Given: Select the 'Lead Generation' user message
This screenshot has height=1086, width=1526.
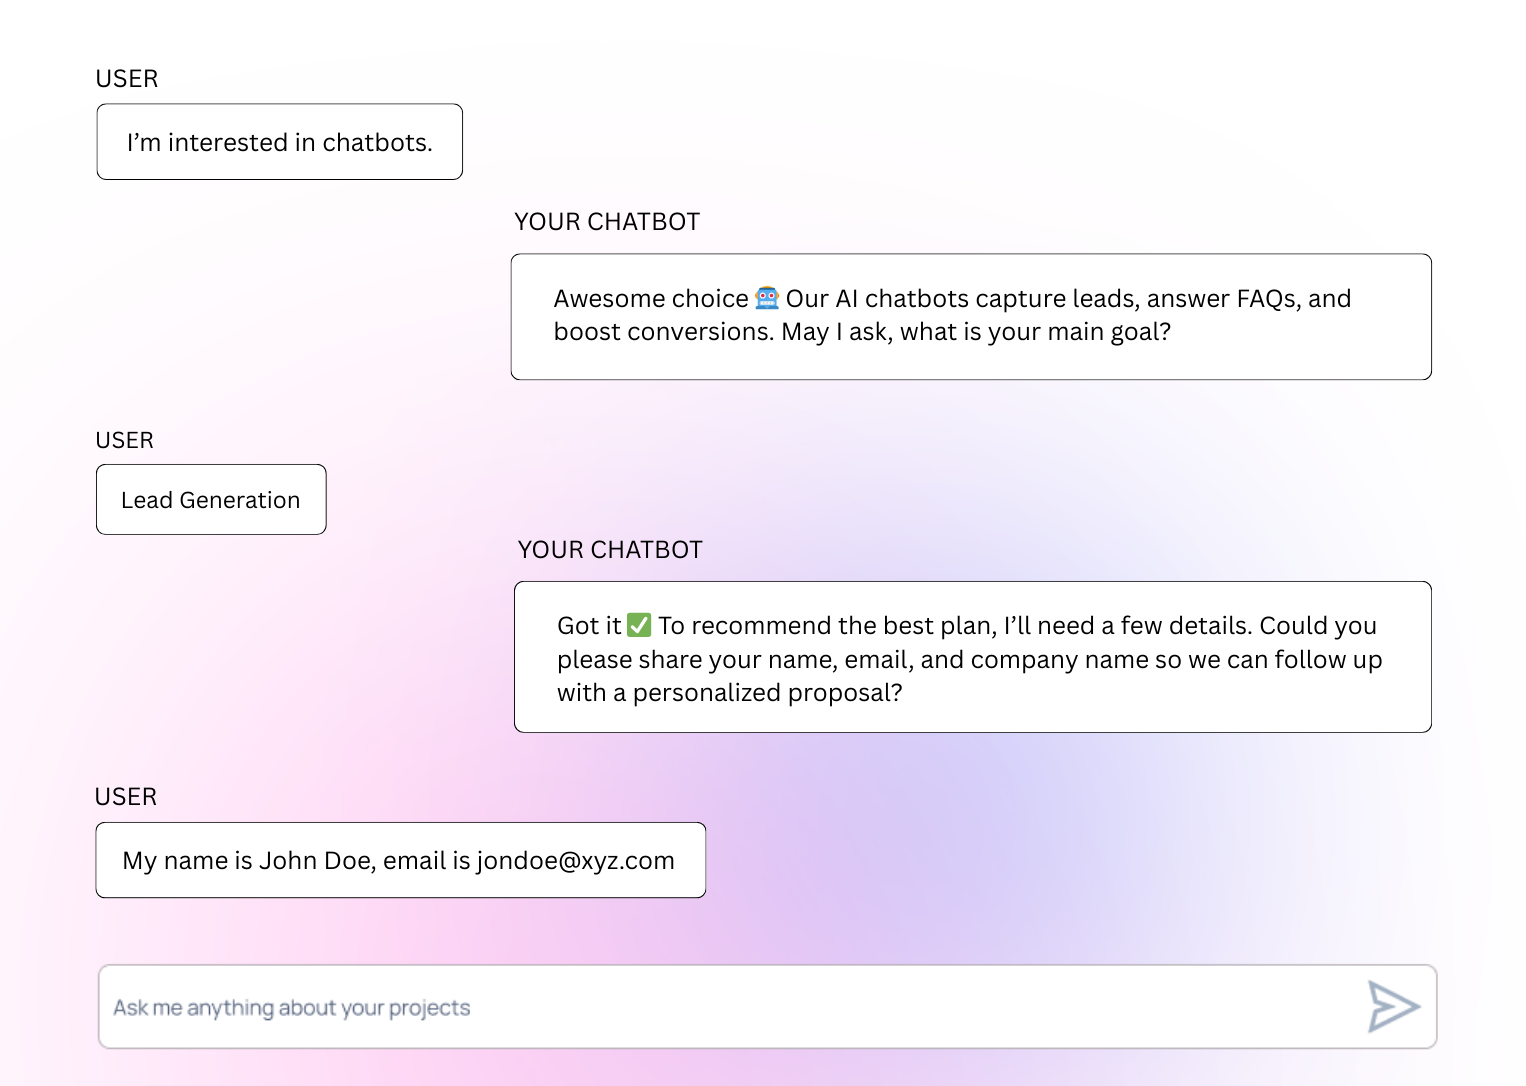Looking at the screenshot, I should pos(211,500).
